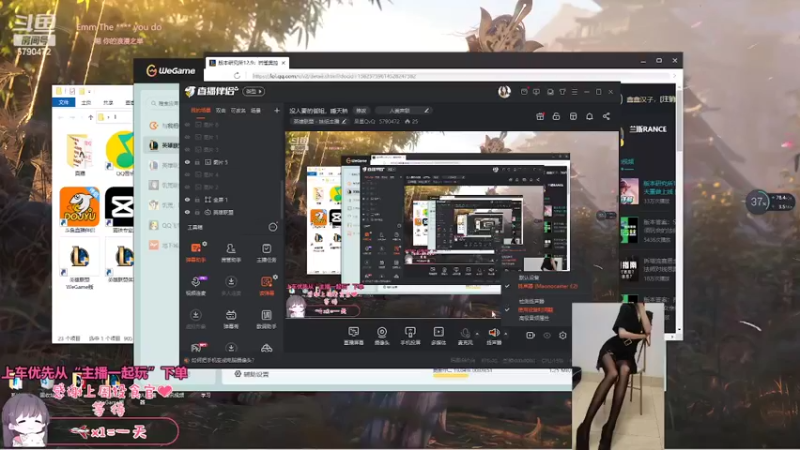Toggle visibility of source 图片 1
The height and width of the screenshot is (450, 800).
(x=187, y=137)
